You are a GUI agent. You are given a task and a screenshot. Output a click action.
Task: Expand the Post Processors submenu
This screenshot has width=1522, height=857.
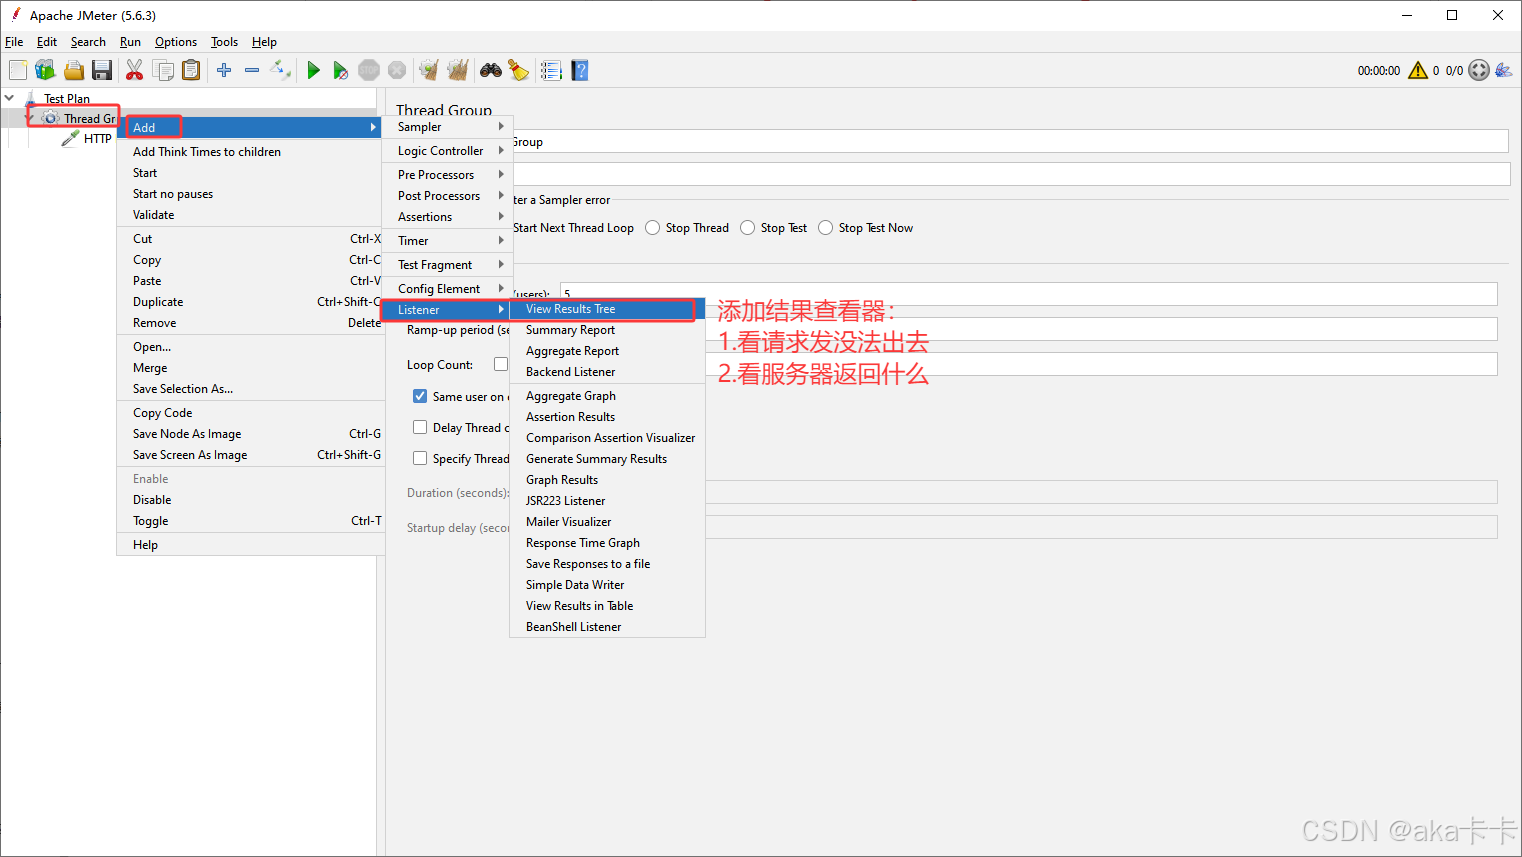(447, 196)
